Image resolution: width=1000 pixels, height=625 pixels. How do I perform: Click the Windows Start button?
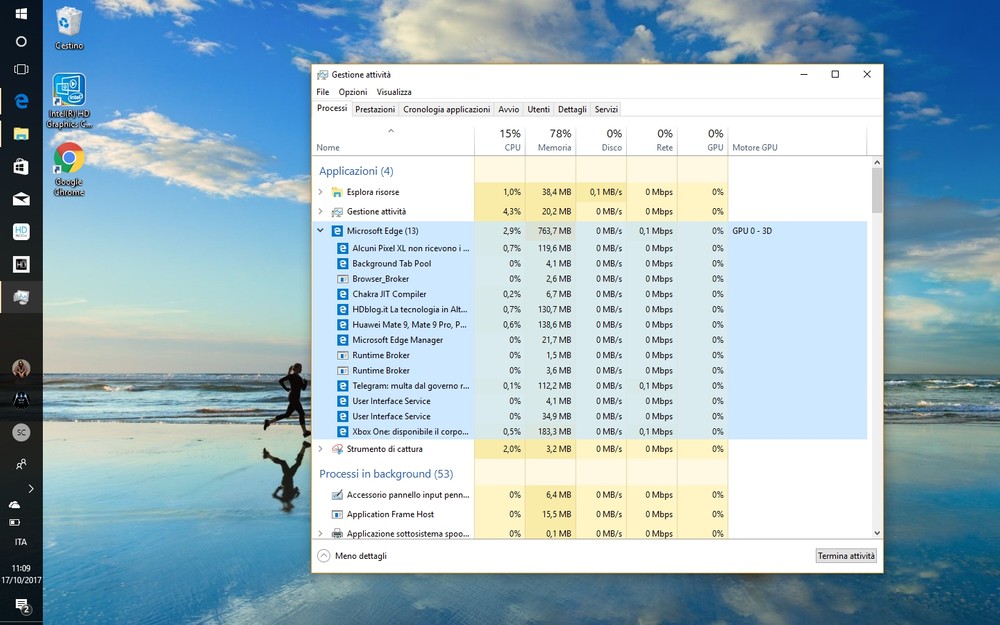pos(21,13)
